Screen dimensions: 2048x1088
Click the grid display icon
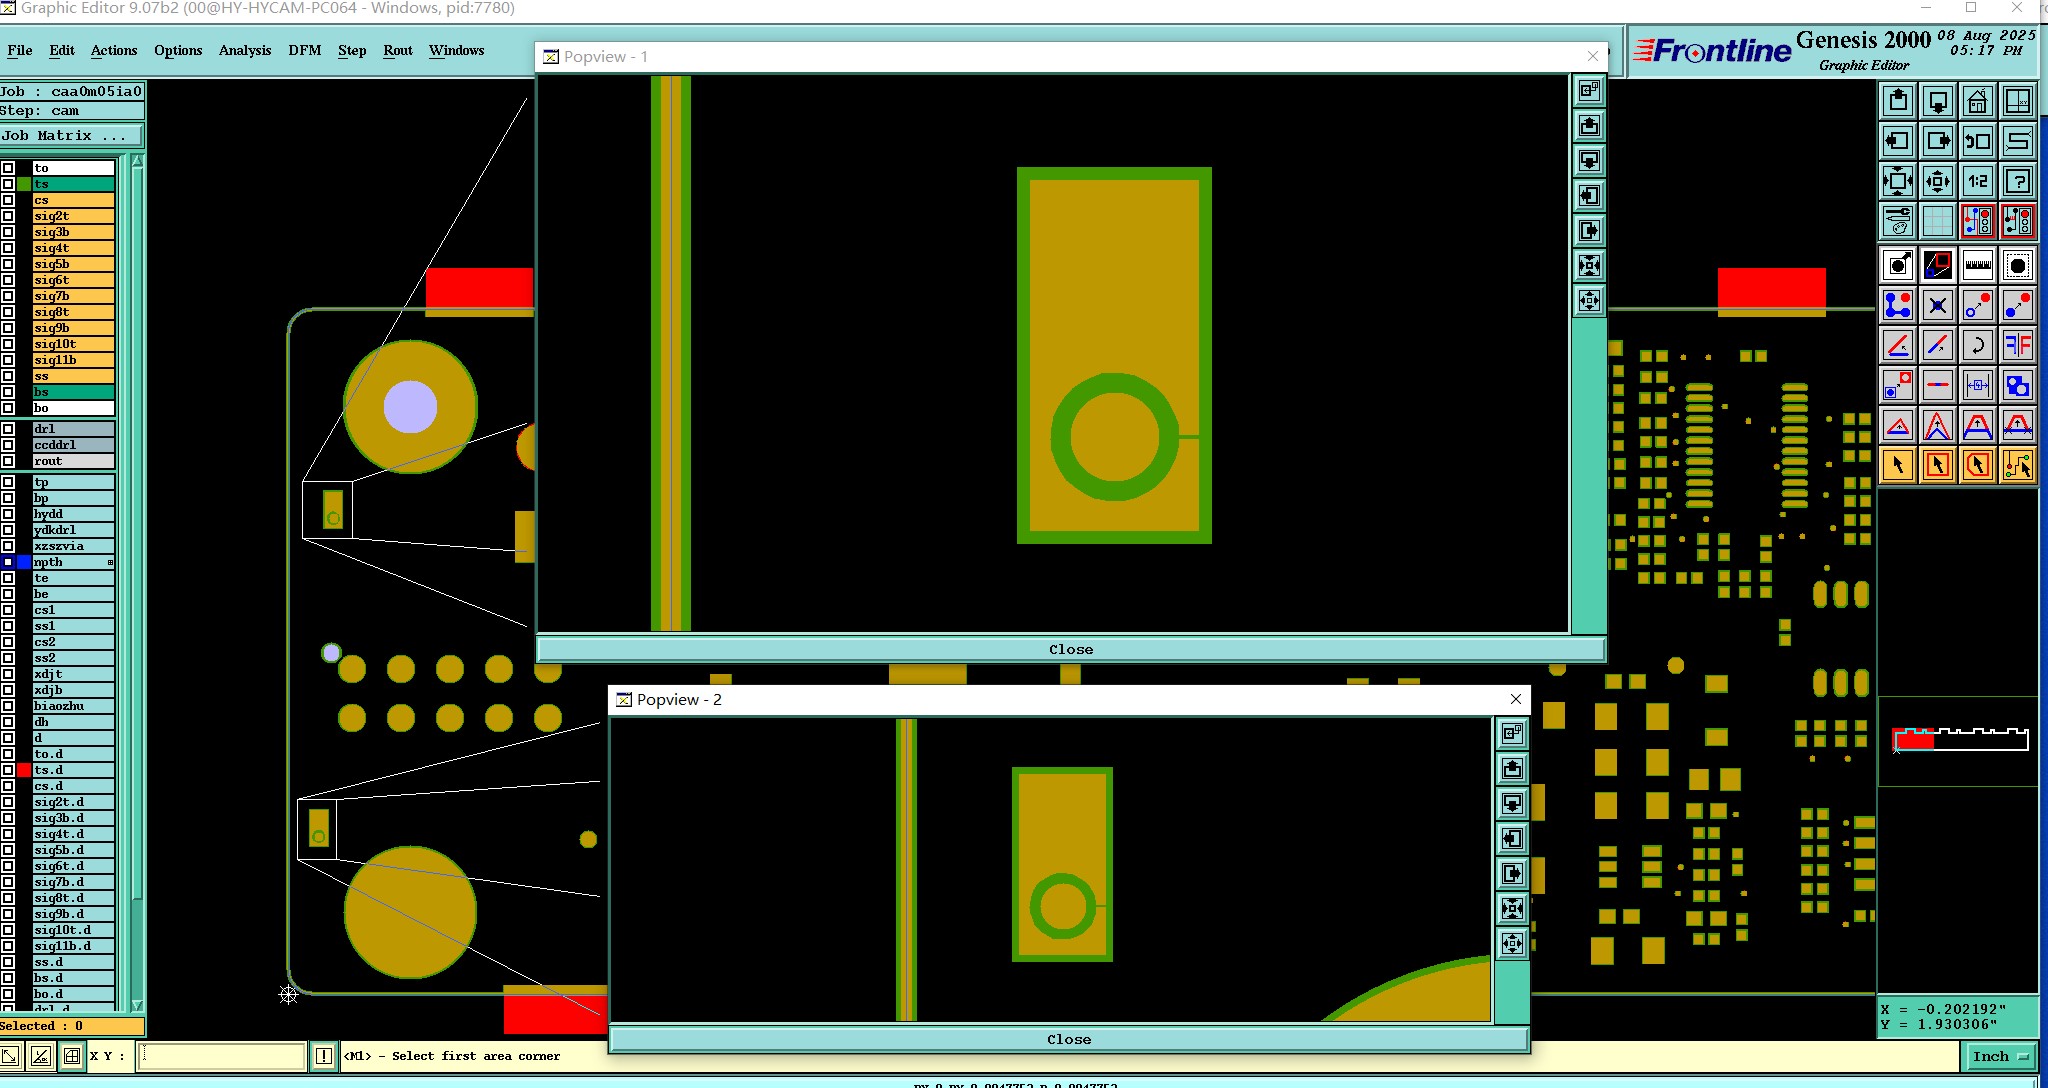pos(1937,221)
